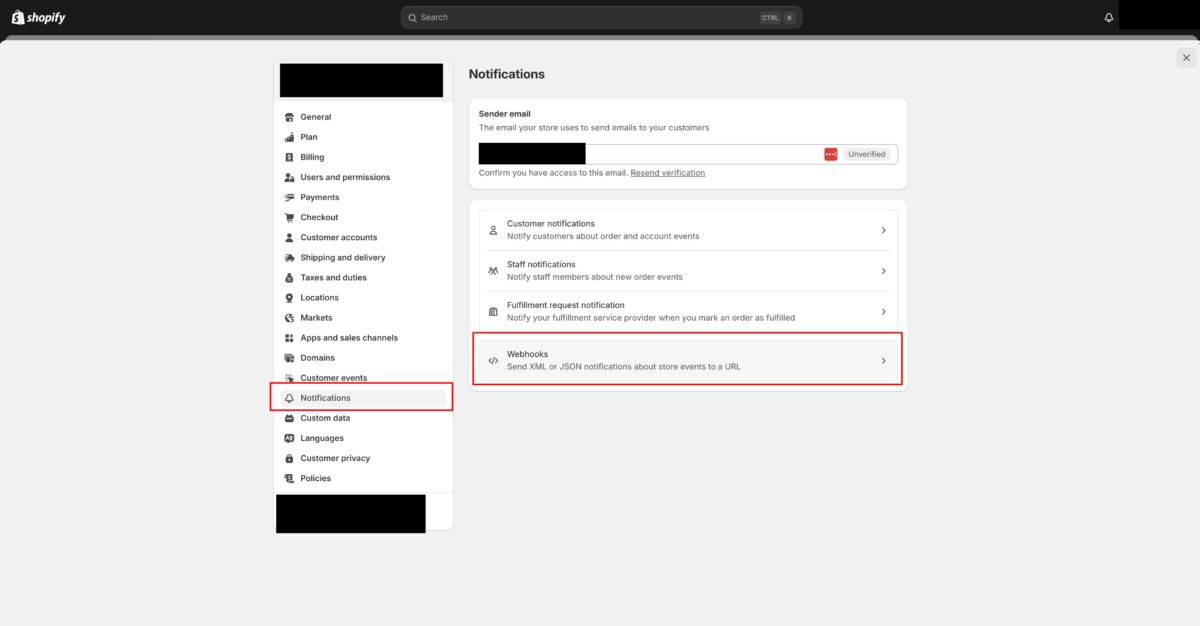
Task: Click the red password manager icon in email field
Action: [x=831, y=154]
